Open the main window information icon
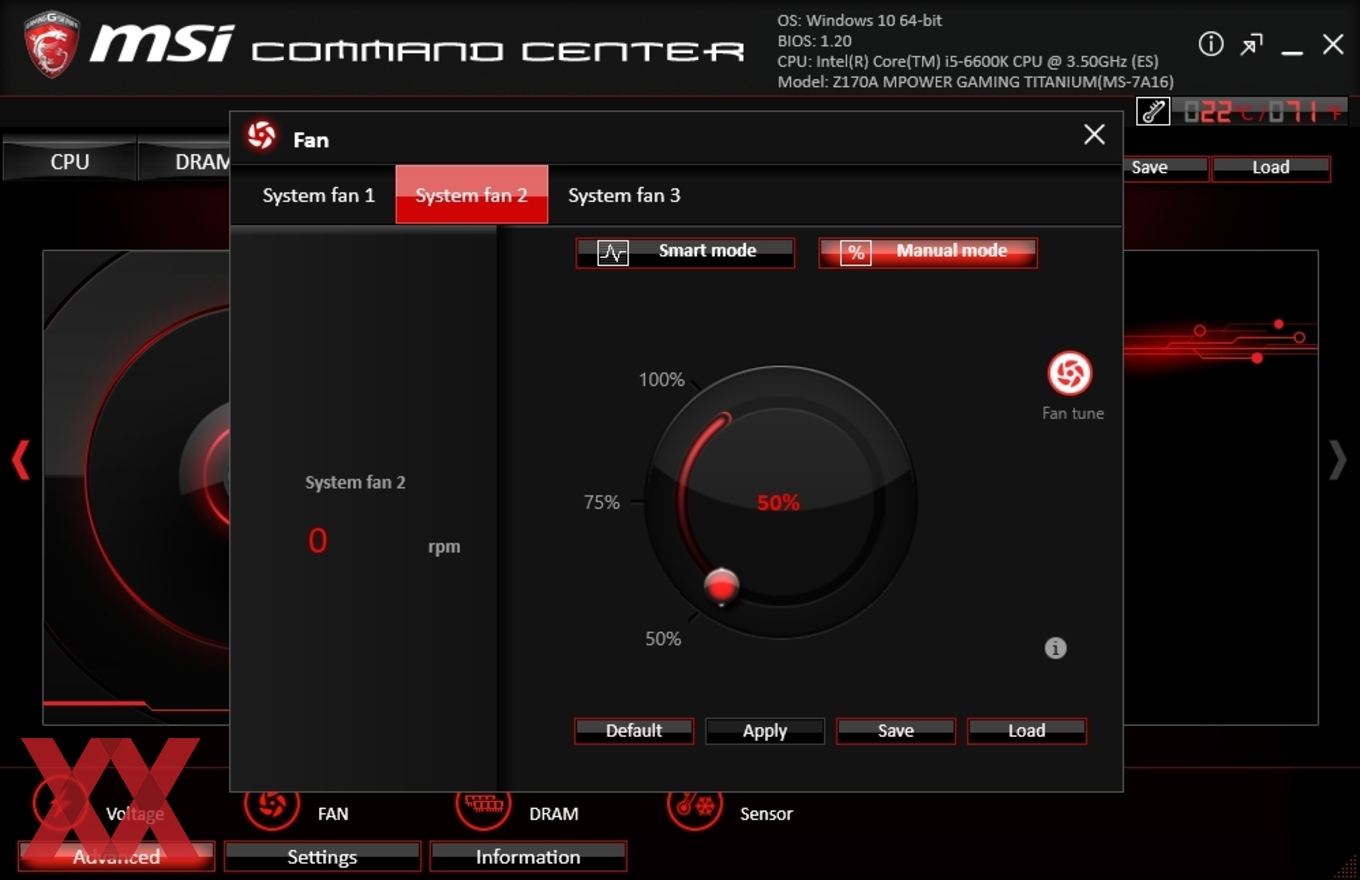Viewport: 1360px width, 880px height. coord(1211,44)
